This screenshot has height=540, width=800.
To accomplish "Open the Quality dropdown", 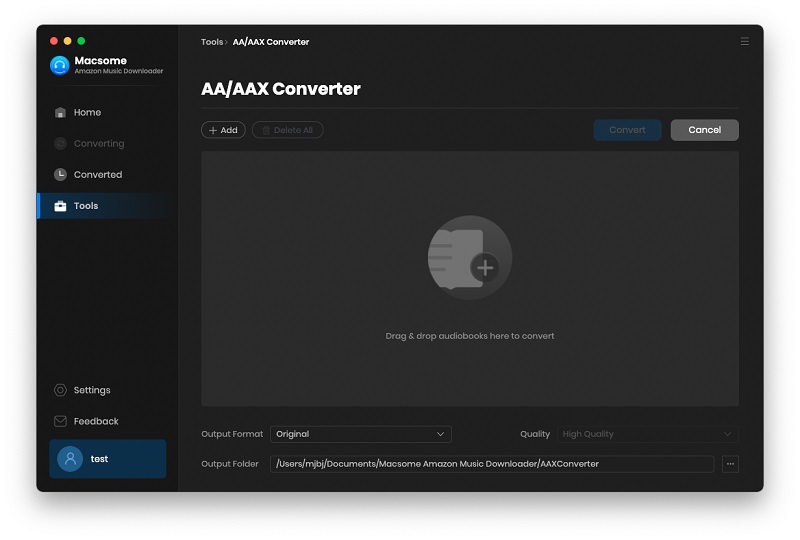I will click(647, 434).
